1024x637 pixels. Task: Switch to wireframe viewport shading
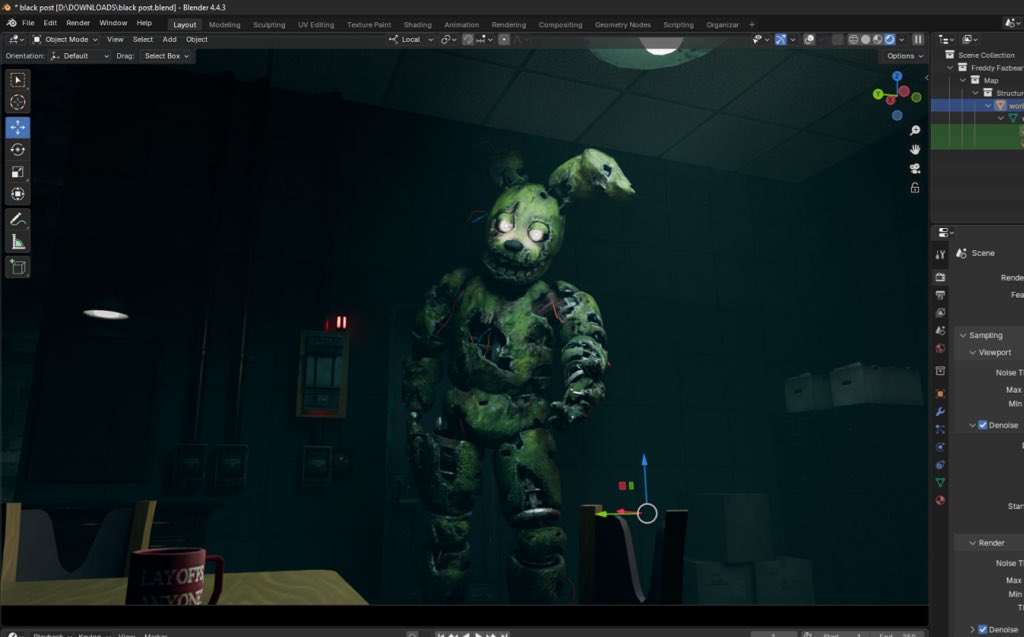853,39
